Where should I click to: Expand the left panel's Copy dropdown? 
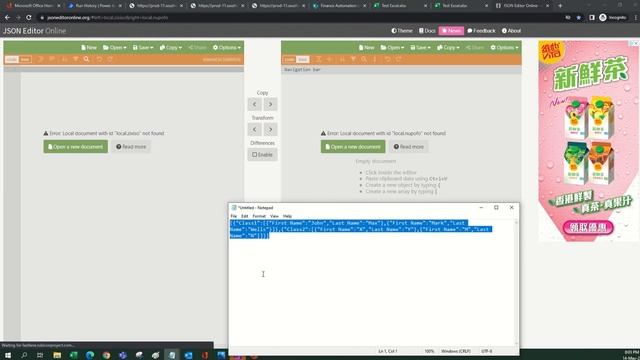coord(171,48)
